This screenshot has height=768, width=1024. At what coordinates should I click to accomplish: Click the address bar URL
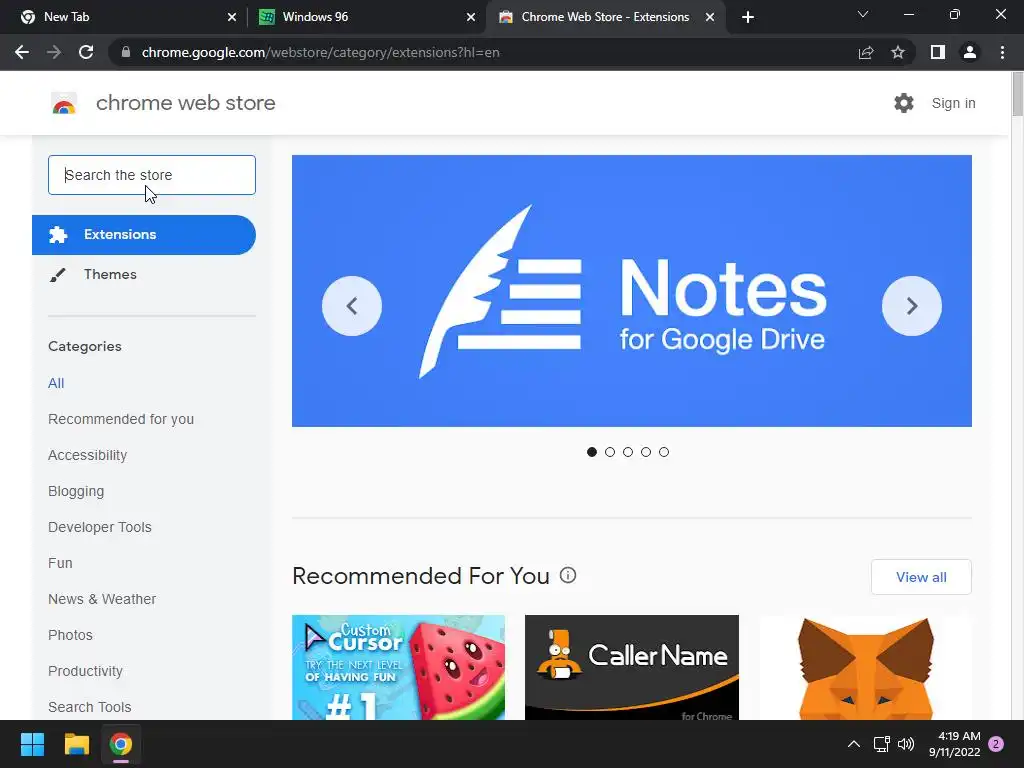click(321, 52)
